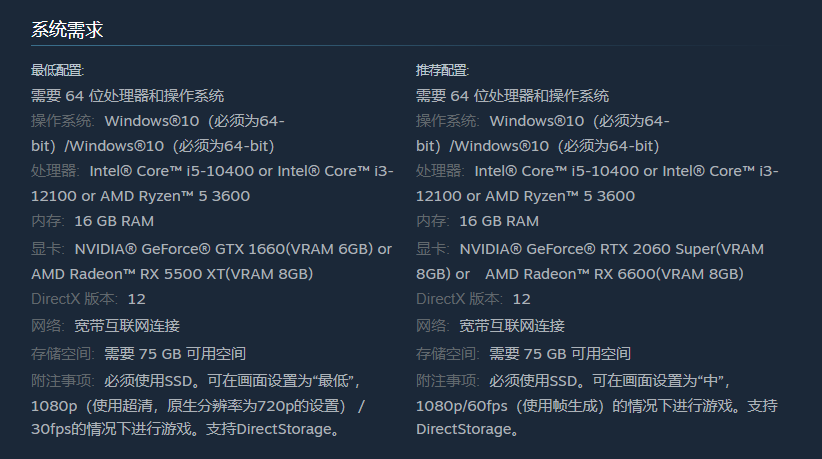The height and width of the screenshot is (459, 822).
Task: Click the NVIDIA GeForce GTX 1660 graphics card text
Action: pos(224,249)
